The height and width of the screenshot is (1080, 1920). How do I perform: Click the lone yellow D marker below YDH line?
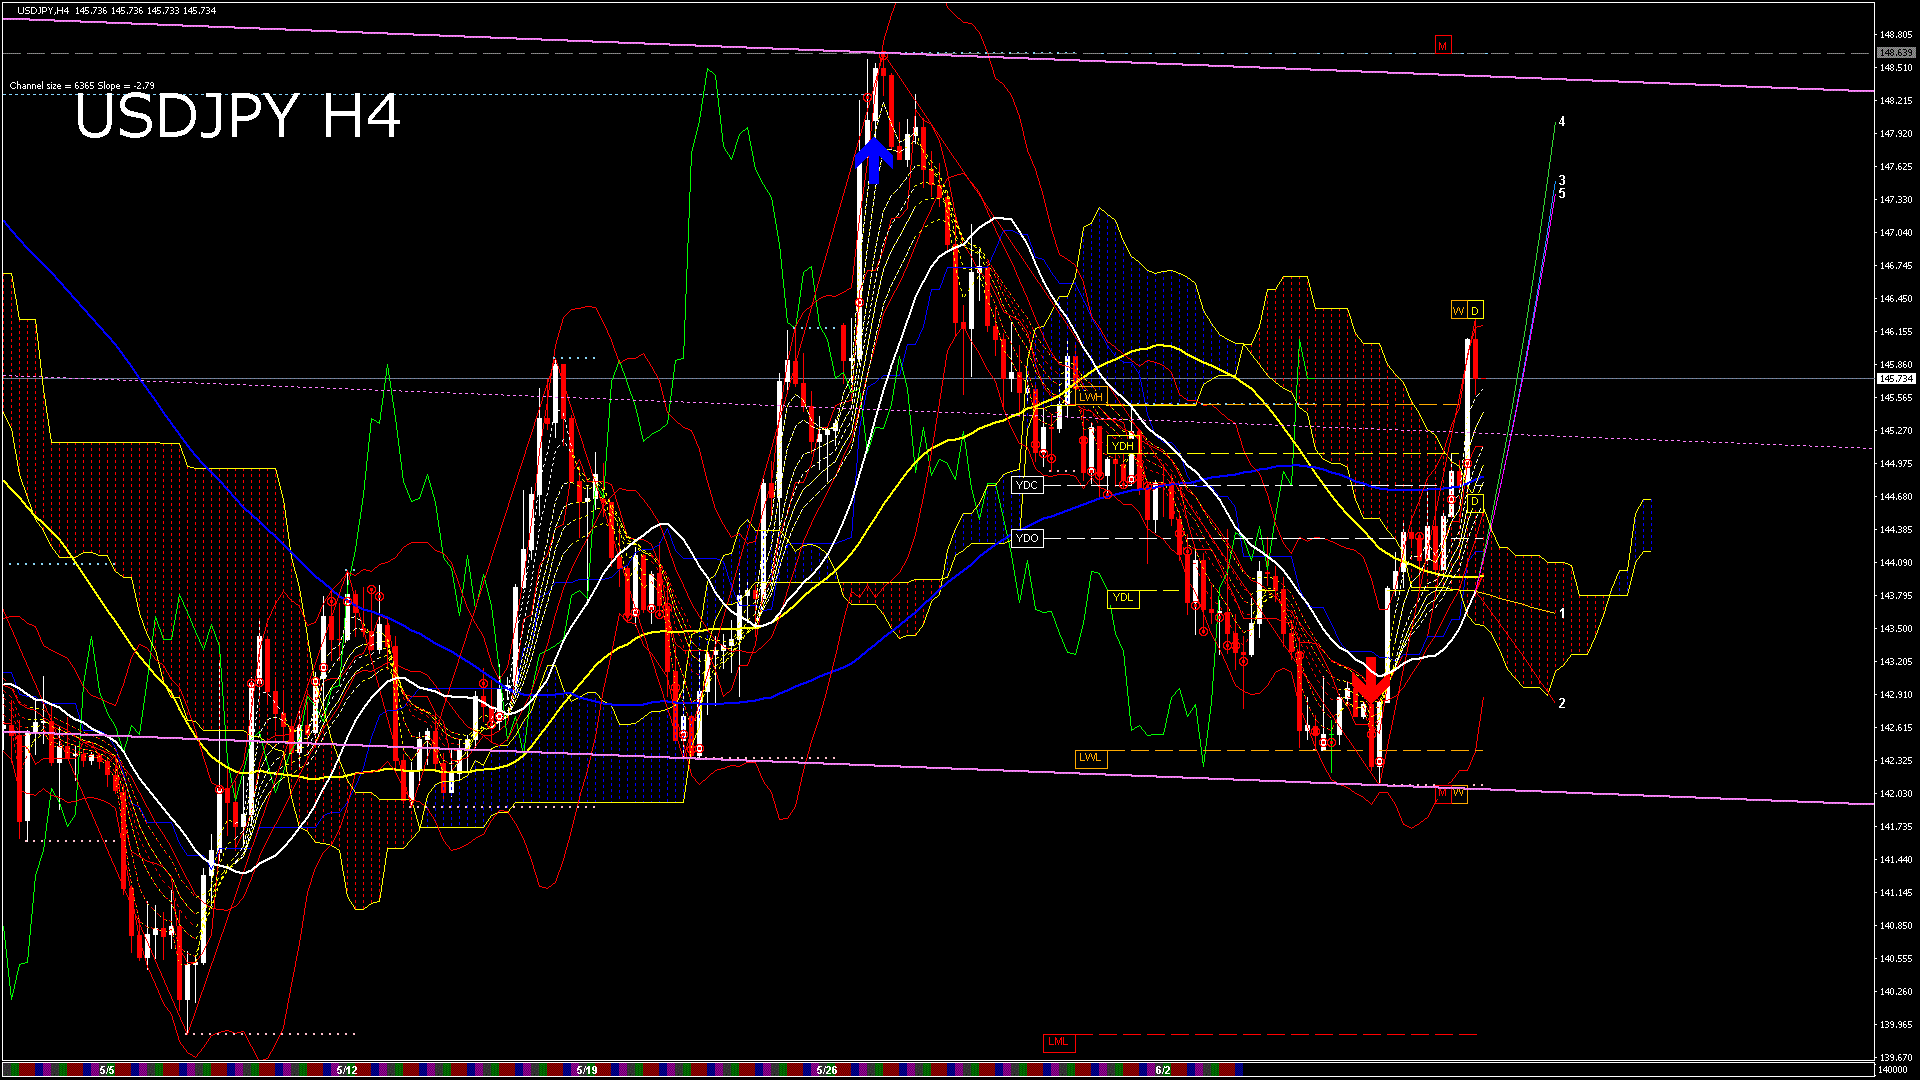pos(1475,502)
